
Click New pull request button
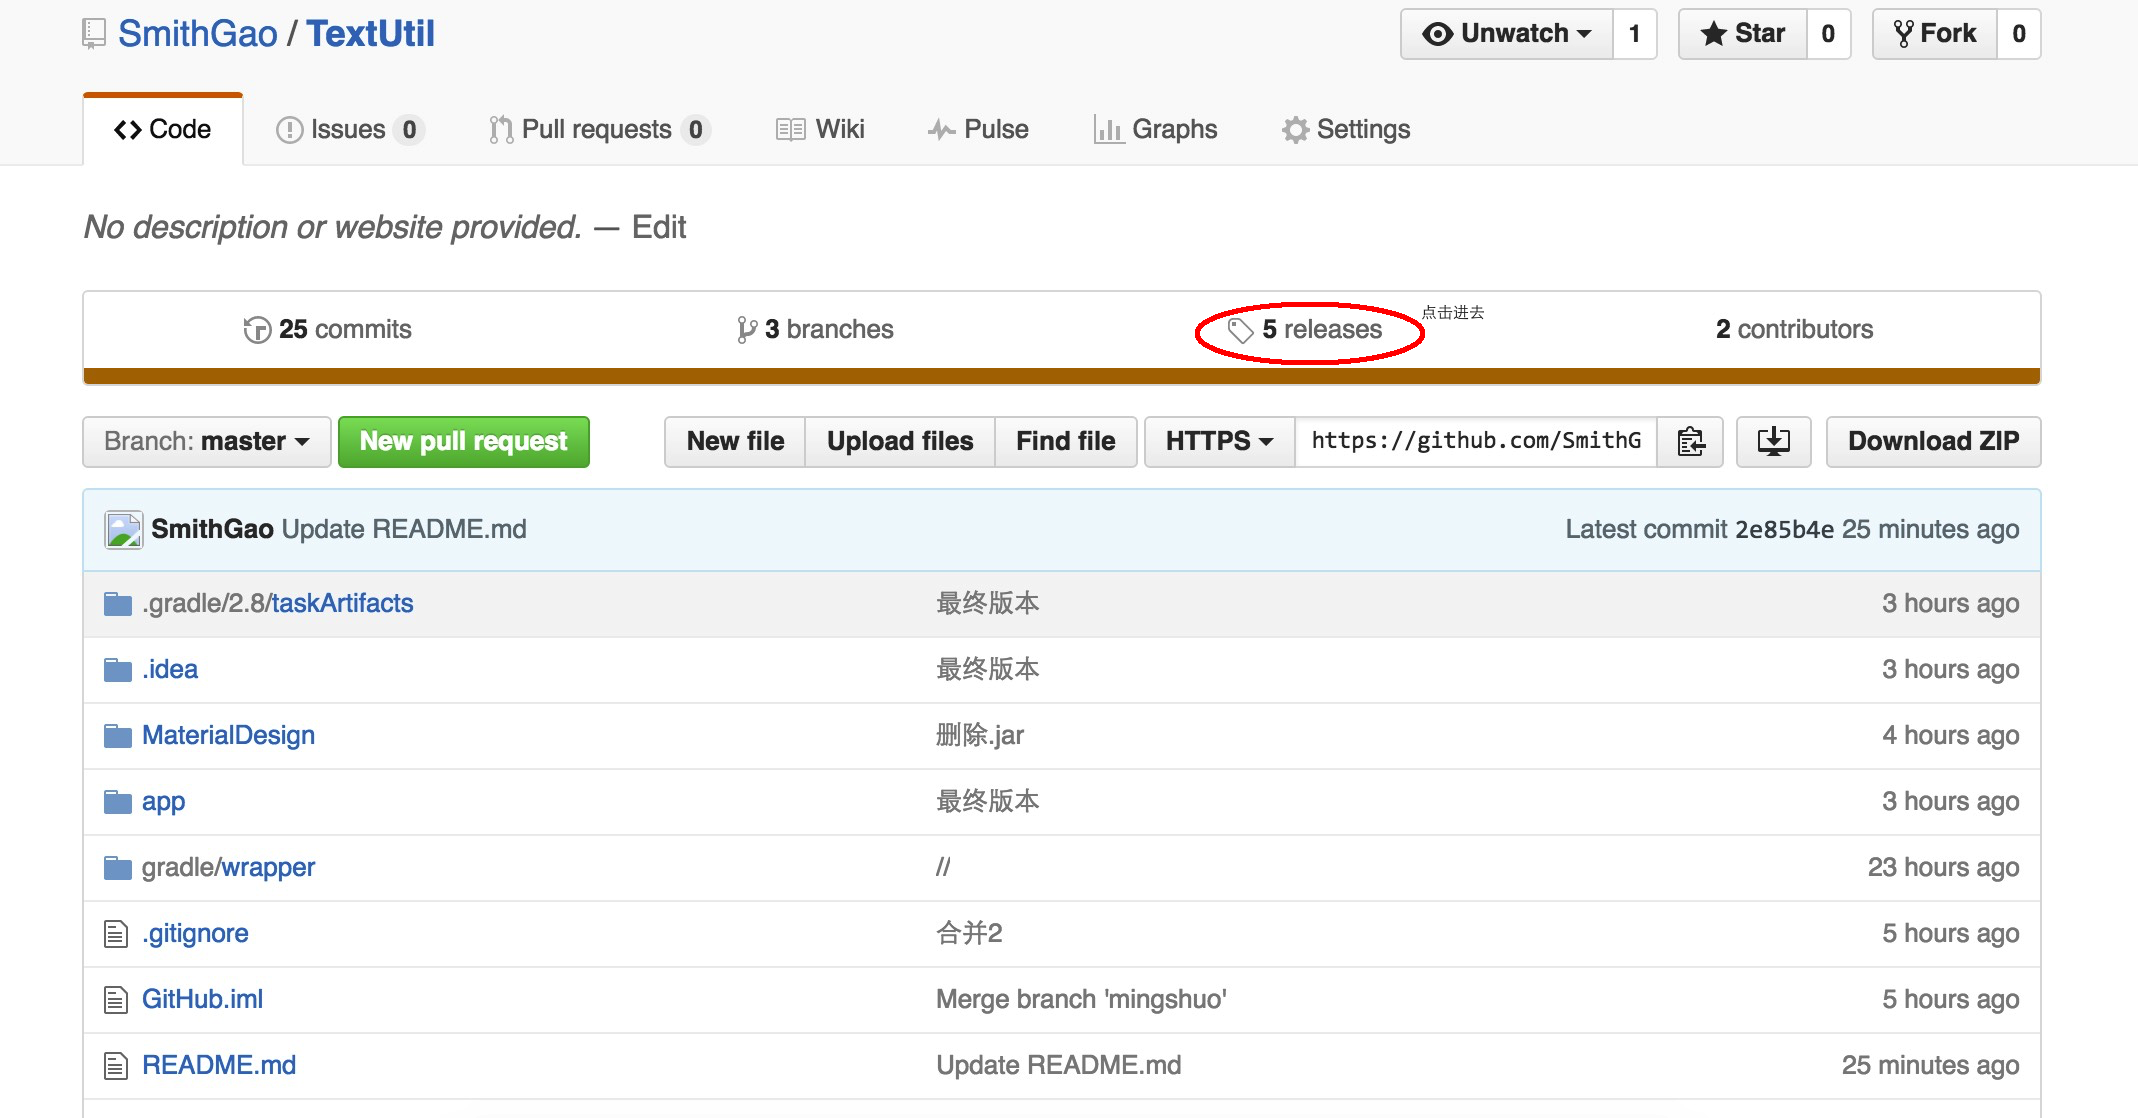tap(464, 442)
